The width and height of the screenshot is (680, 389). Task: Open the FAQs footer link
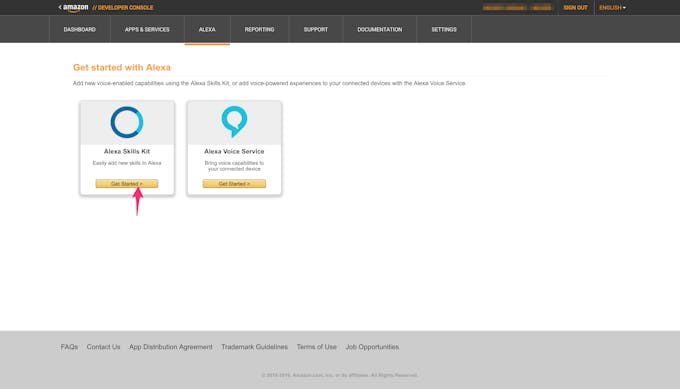coord(69,347)
